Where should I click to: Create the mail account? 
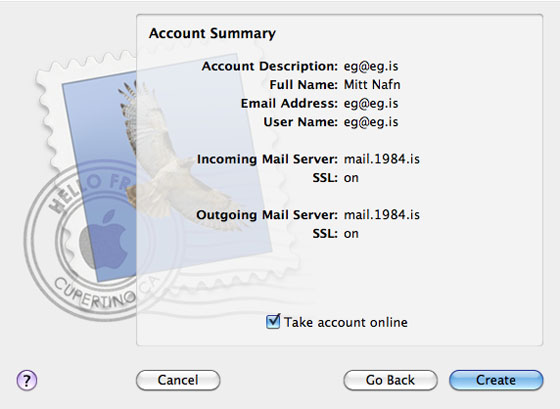pos(496,380)
